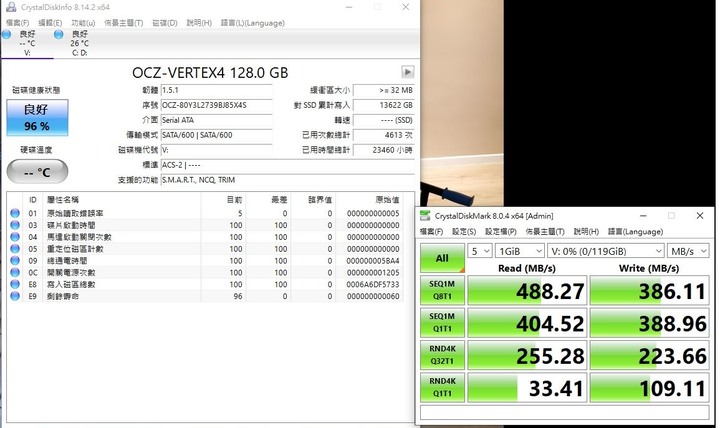Click status dot for attribute 03

(x=15, y=225)
